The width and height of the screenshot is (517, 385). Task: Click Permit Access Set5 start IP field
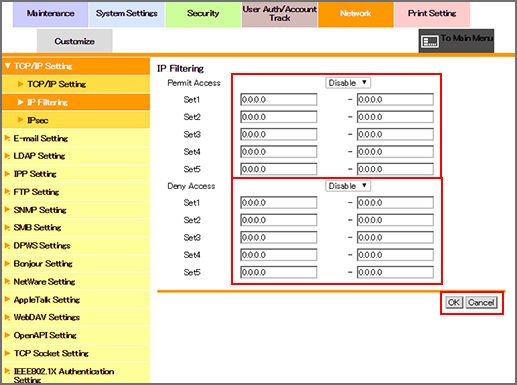tap(279, 169)
